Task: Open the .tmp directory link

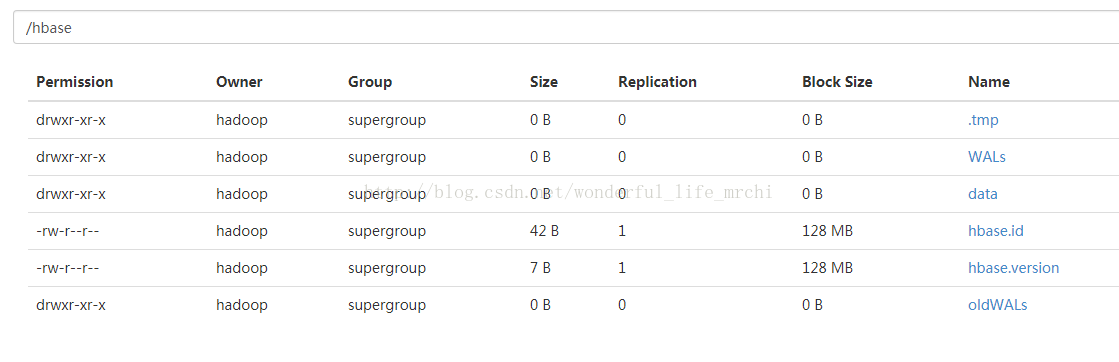Action: click(983, 120)
